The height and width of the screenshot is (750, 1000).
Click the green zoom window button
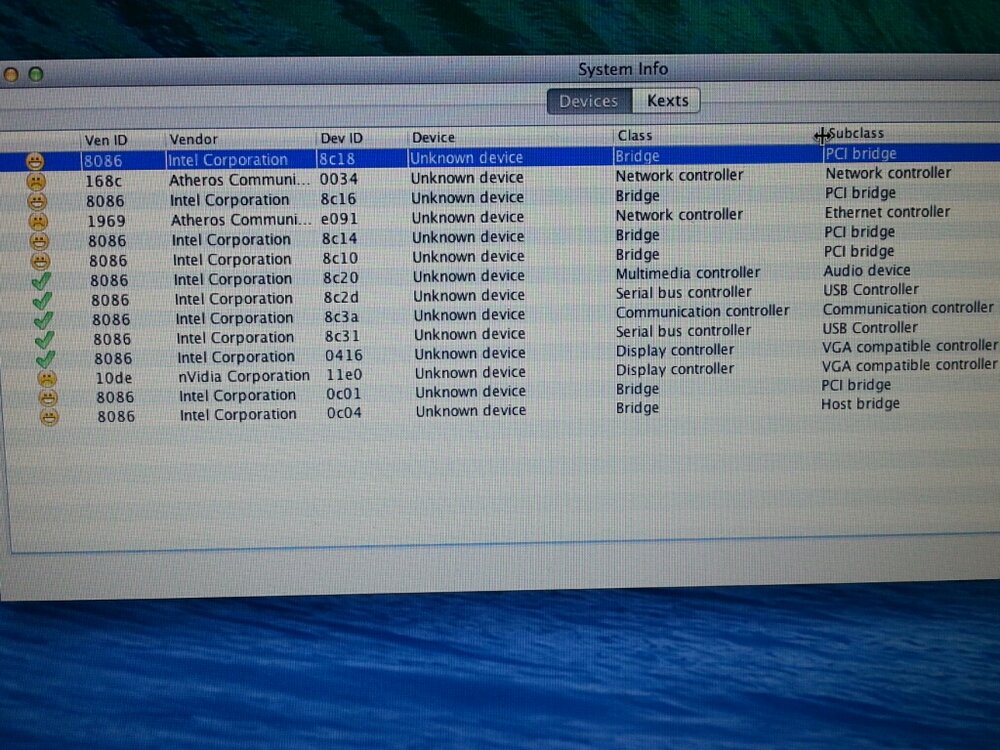[x=36, y=74]
